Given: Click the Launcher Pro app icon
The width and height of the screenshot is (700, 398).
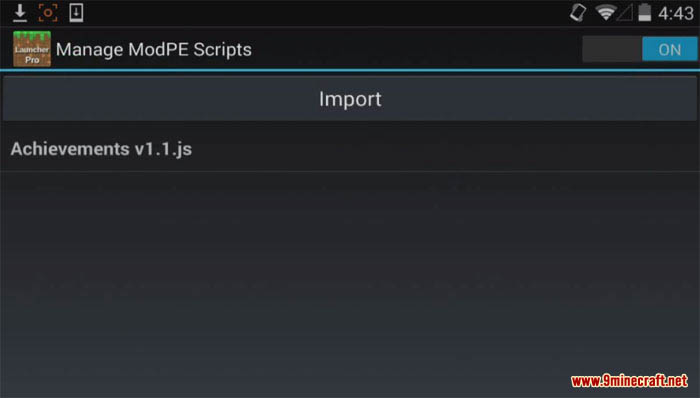Looking at the screenshot, I should 32,49.
